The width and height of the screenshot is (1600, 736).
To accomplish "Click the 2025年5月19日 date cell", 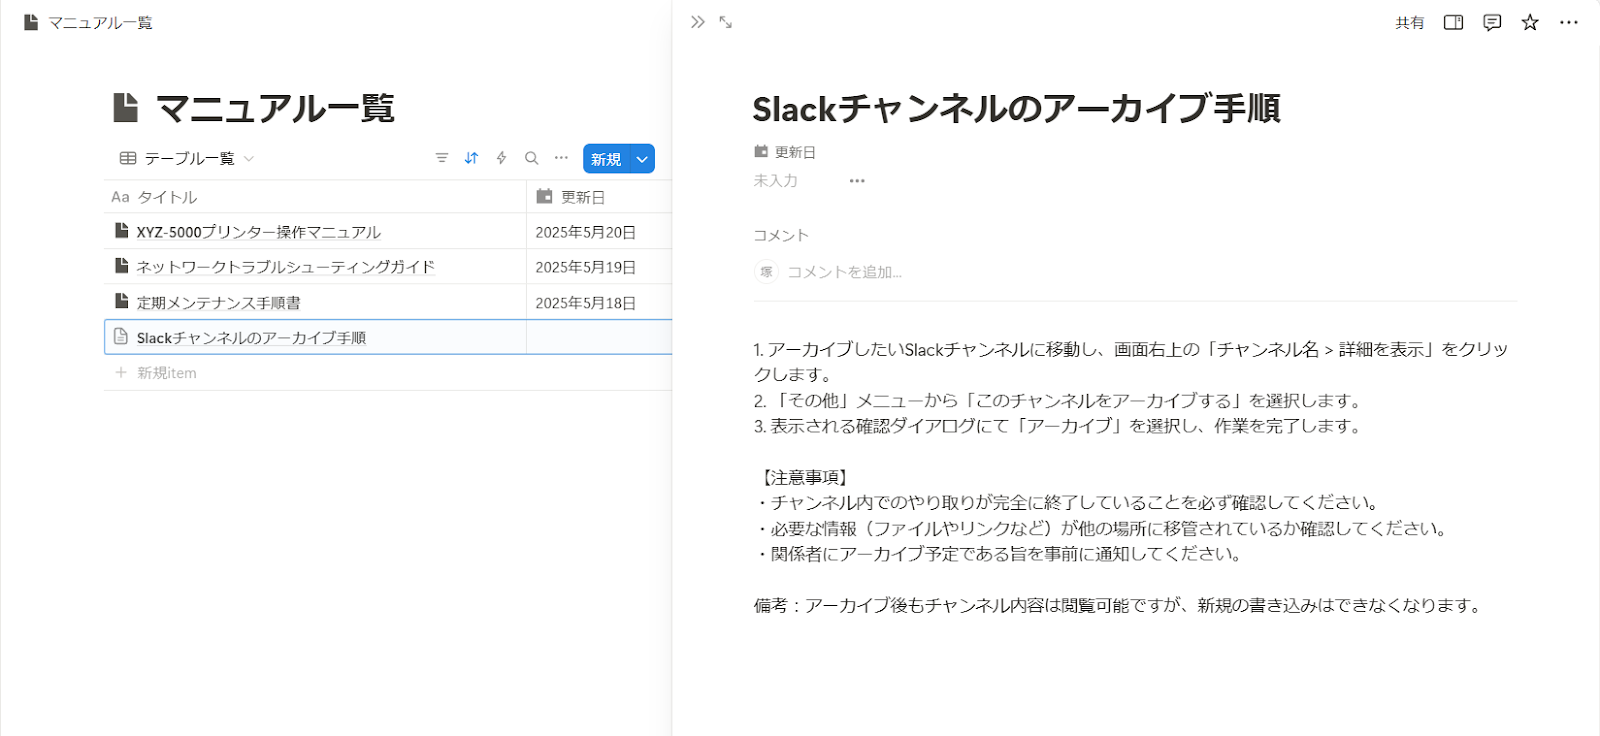I will tap(599, 267).
